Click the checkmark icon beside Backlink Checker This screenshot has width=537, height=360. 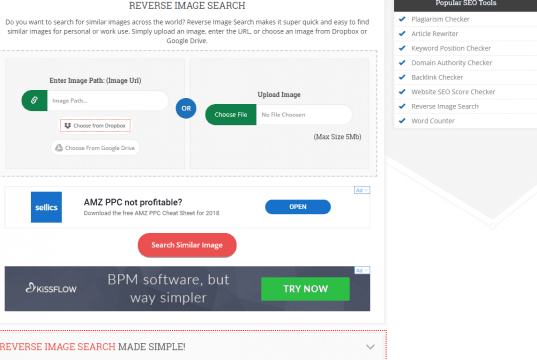(x=402, y=77)
